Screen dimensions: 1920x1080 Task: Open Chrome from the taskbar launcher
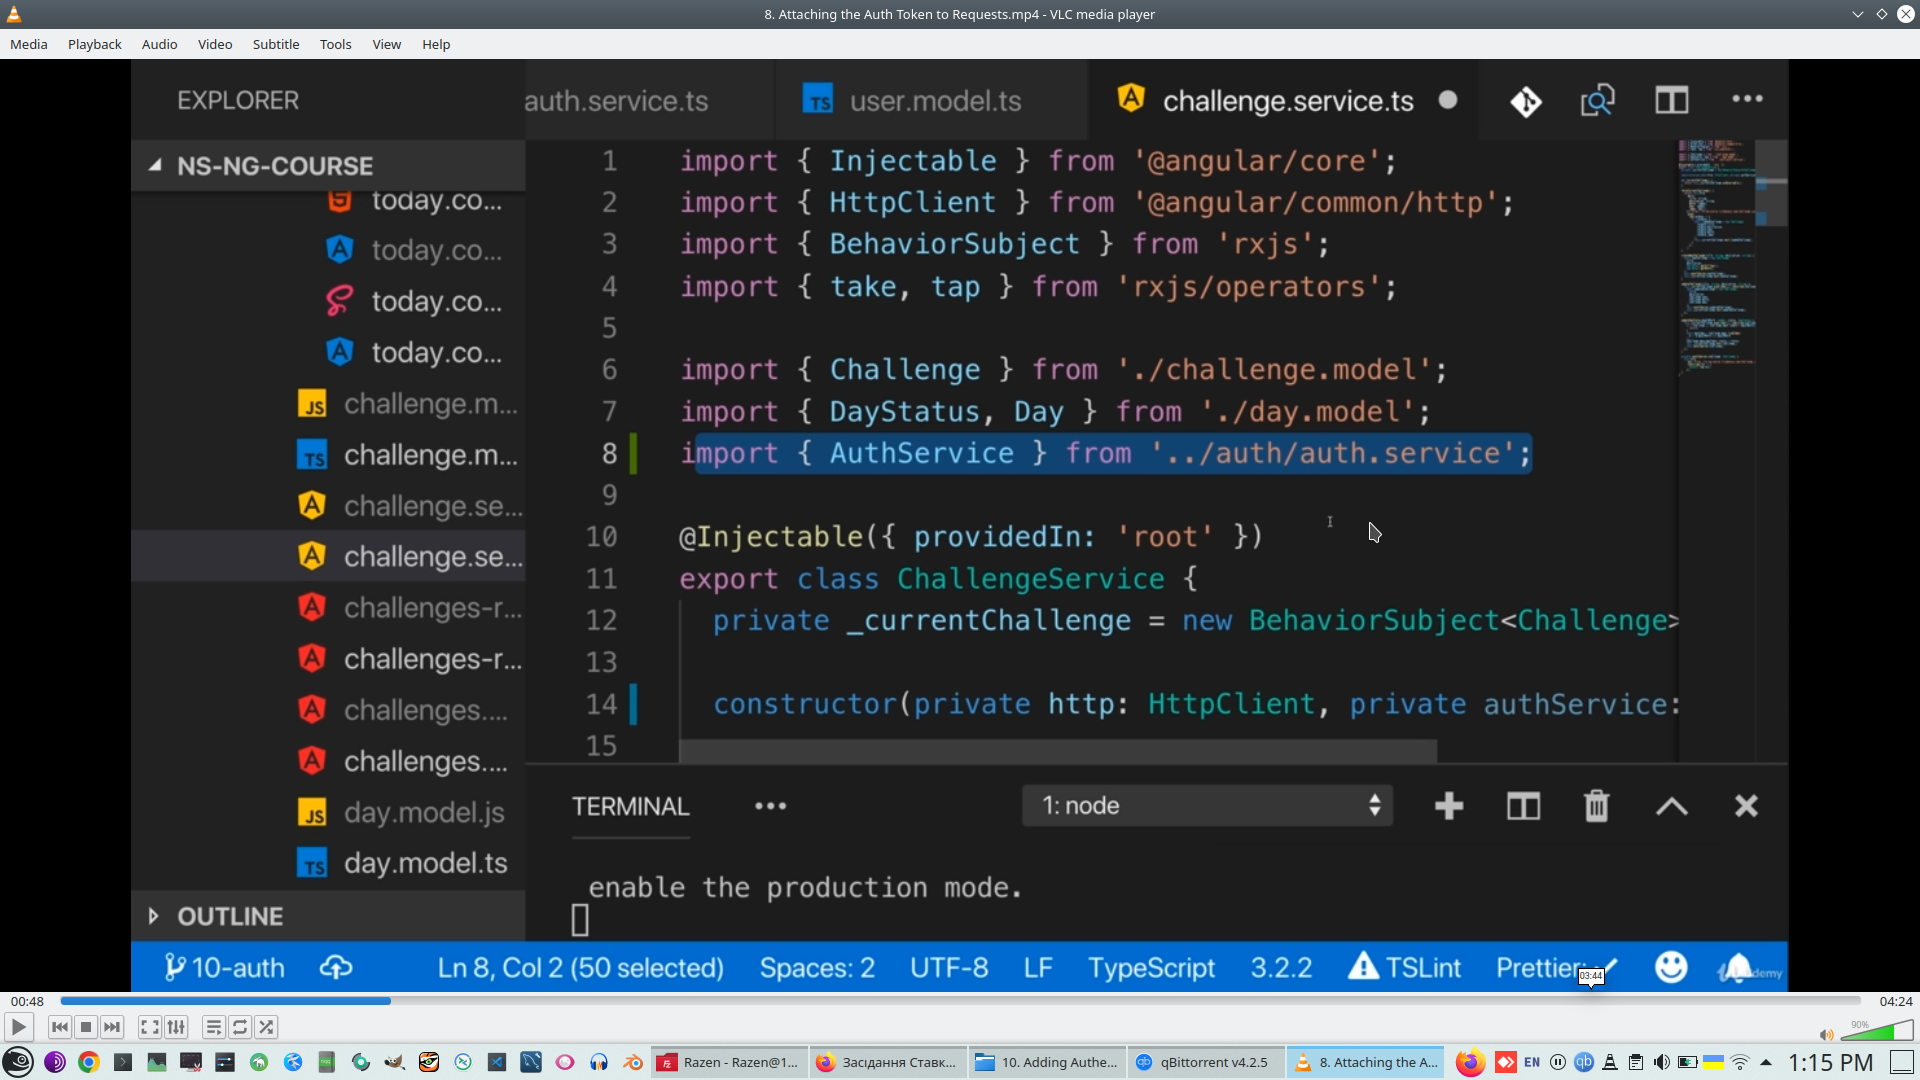[89, 1062]
